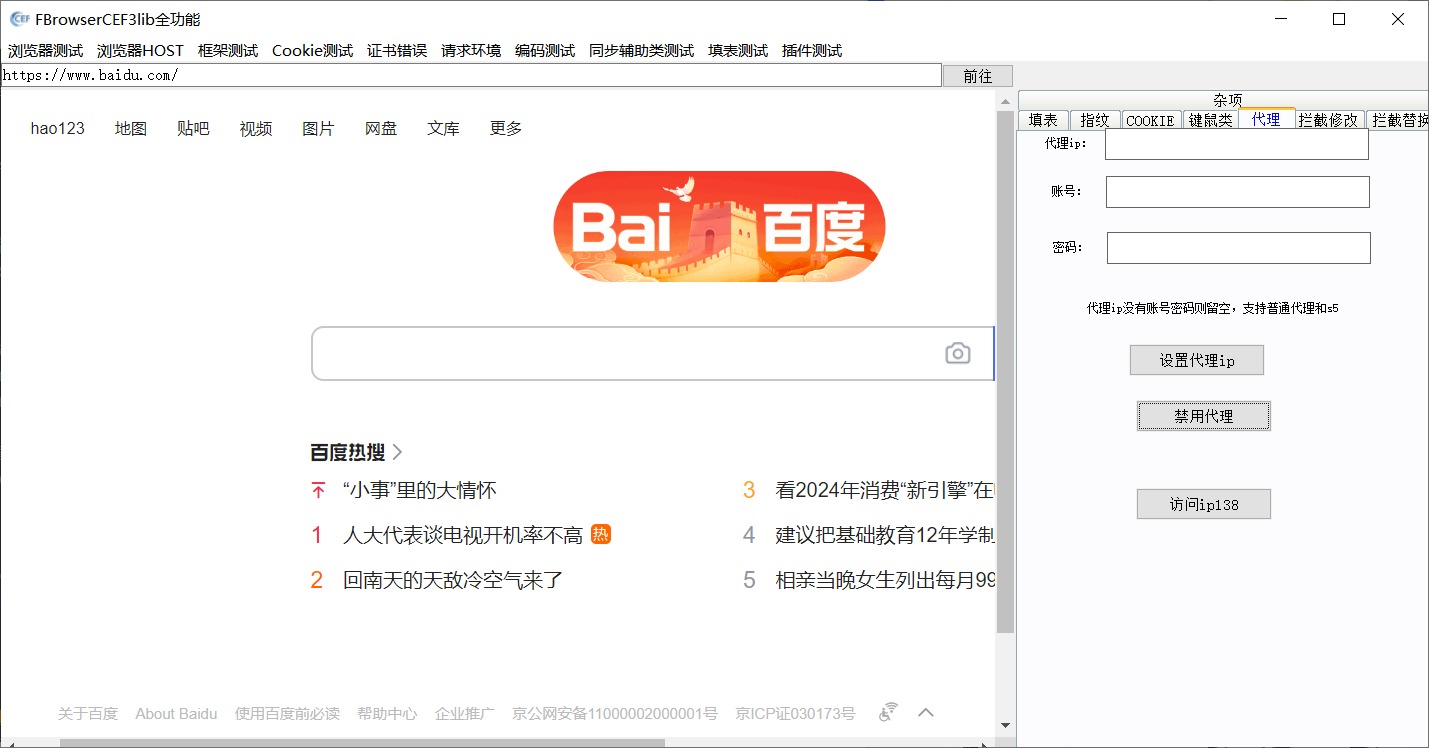Open hot search 相亲当晚女生列出每月
This screenshot has height=748, width=1429.
pos(884,580)
